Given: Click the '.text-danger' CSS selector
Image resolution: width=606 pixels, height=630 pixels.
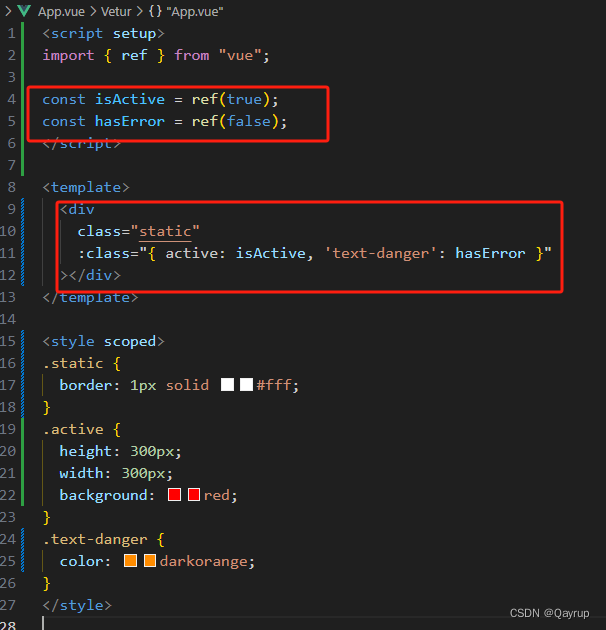Looking at the screenshot, I should pyautogui.click(x=95, y=539).
